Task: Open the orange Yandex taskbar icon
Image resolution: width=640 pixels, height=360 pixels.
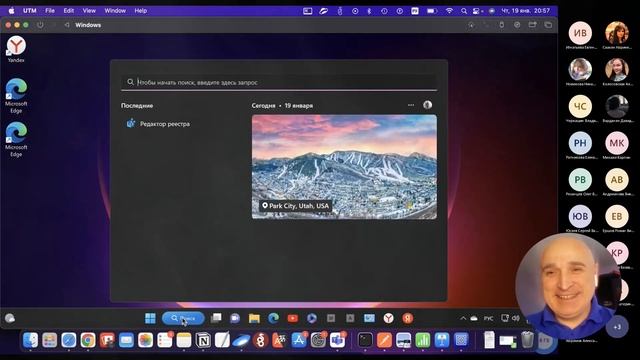Action: 407,318
